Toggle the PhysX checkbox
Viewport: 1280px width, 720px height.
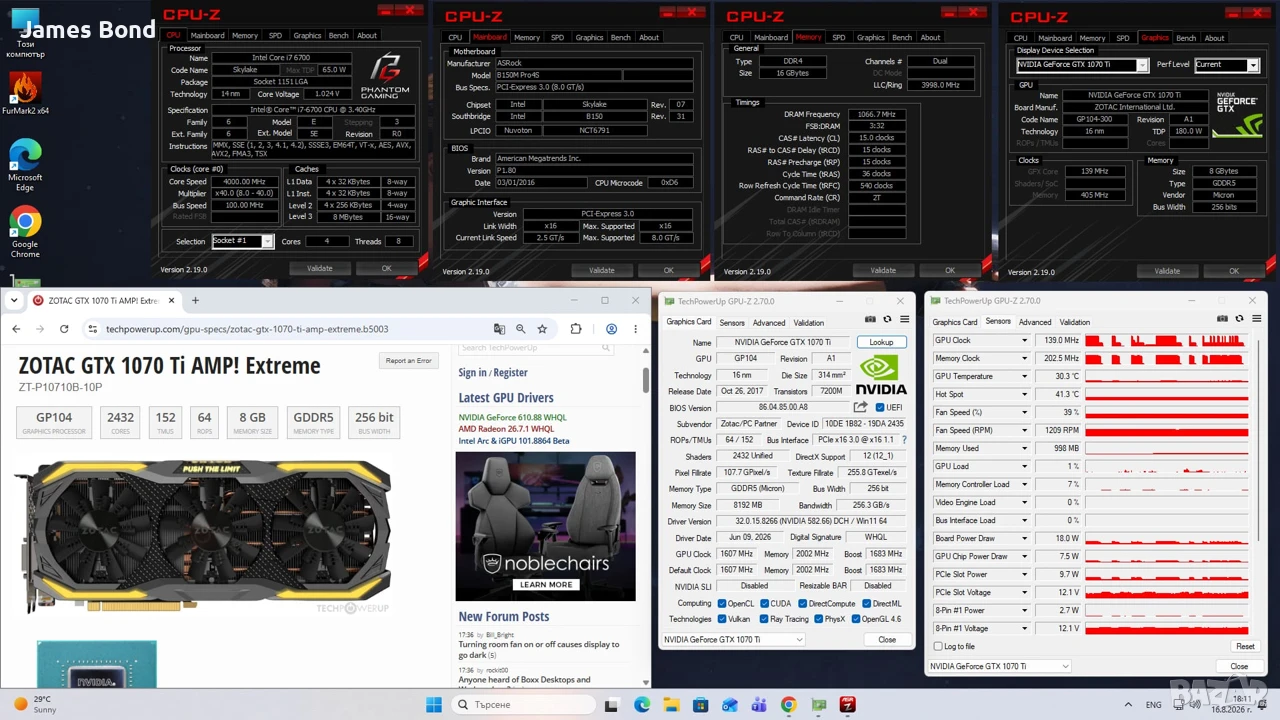[x=819, y=619]
